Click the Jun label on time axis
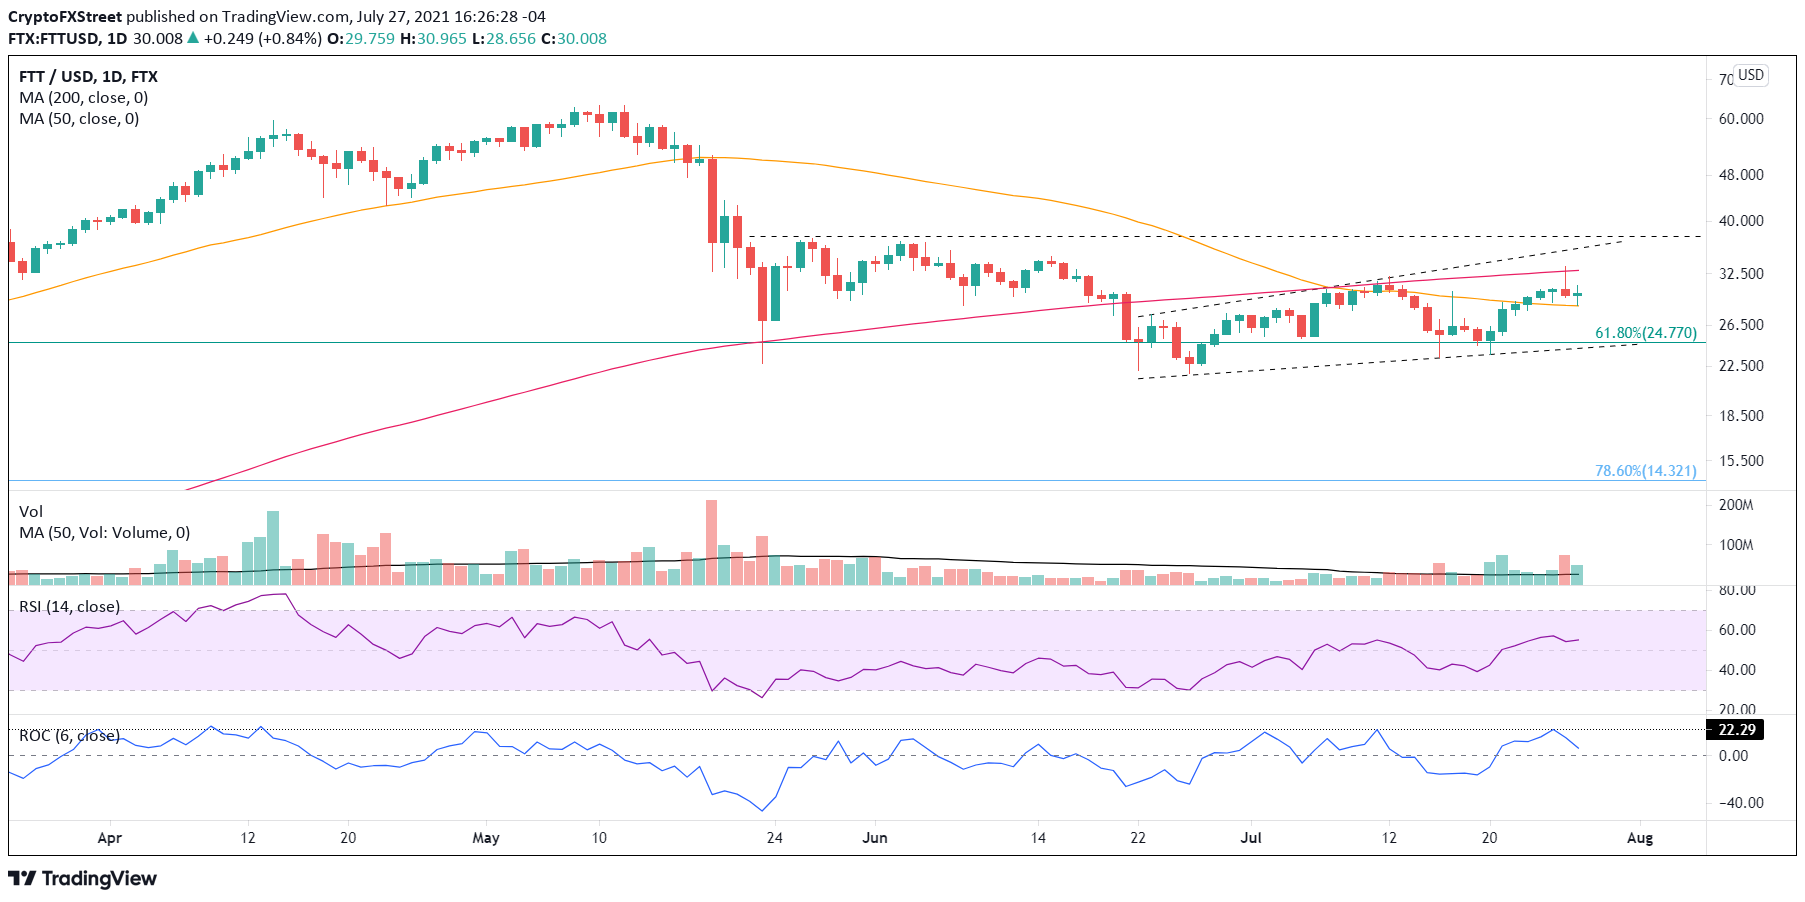The height and width of the screenshot is (902, 1805). [x=875, y=838]
